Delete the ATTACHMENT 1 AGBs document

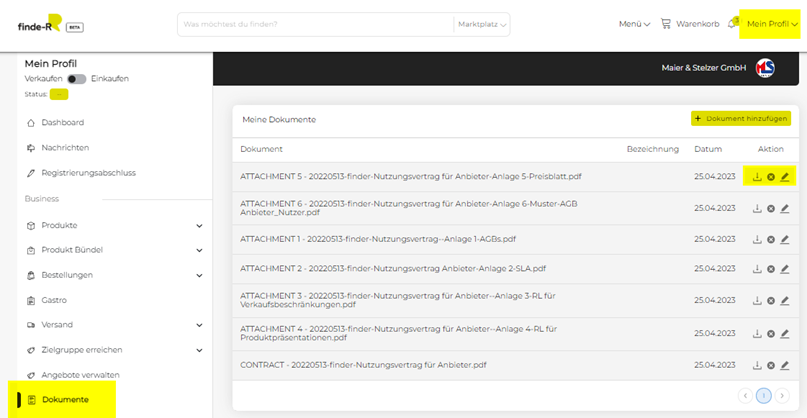(x=770, y=239)
